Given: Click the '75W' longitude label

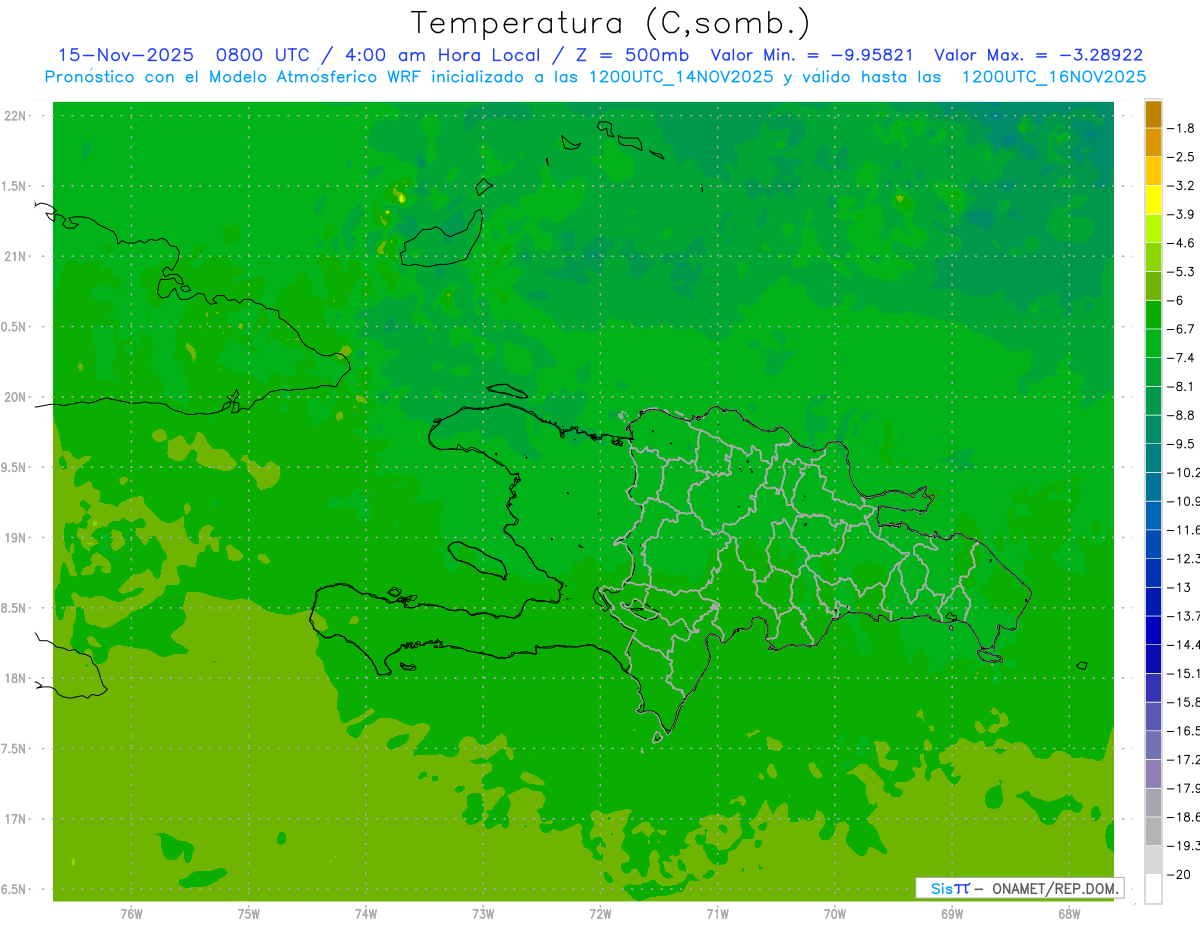Looking at the screenshot, I should [249, 913].
